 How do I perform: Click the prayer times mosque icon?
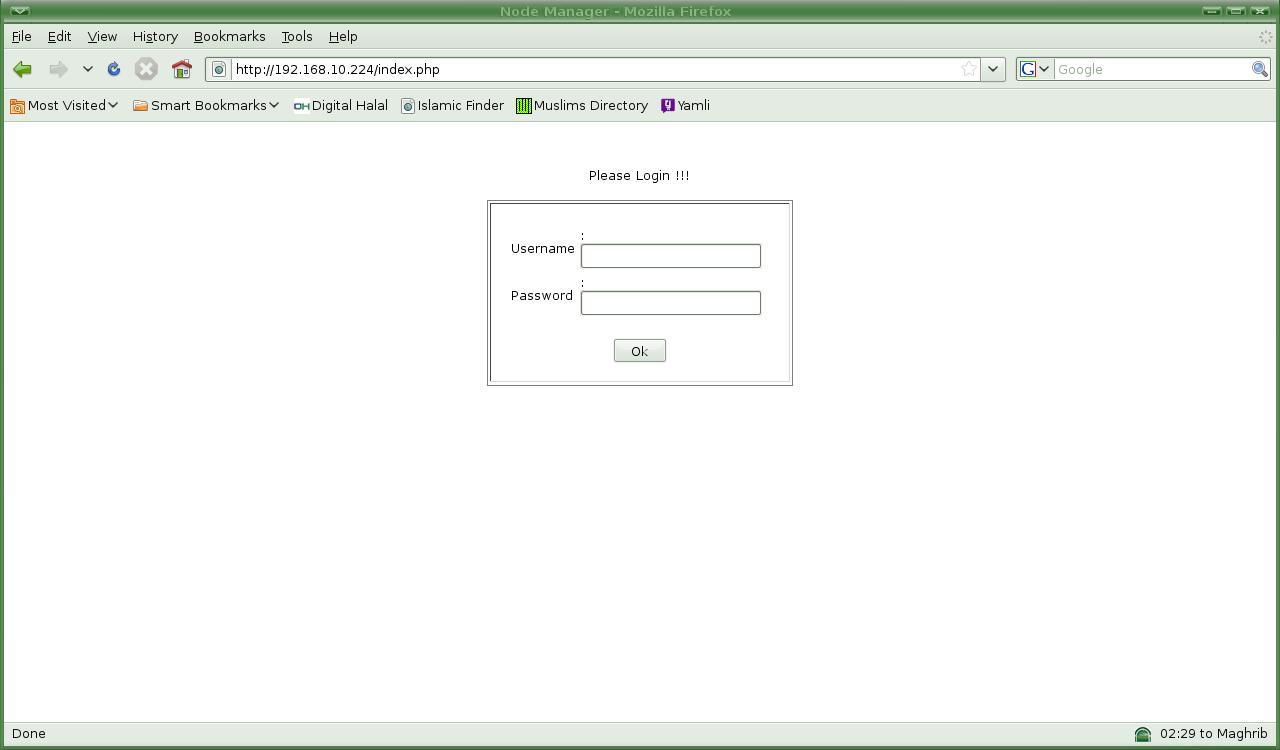1143,734
